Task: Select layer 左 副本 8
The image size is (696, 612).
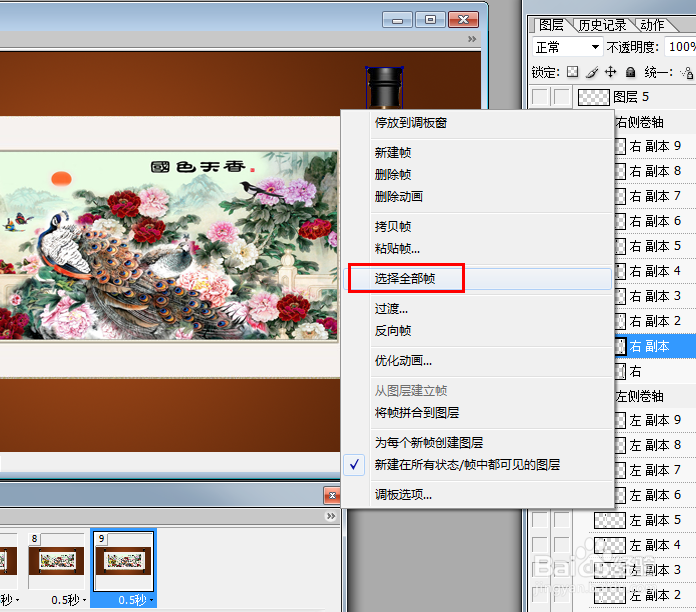Action: [x=655, y=445]
